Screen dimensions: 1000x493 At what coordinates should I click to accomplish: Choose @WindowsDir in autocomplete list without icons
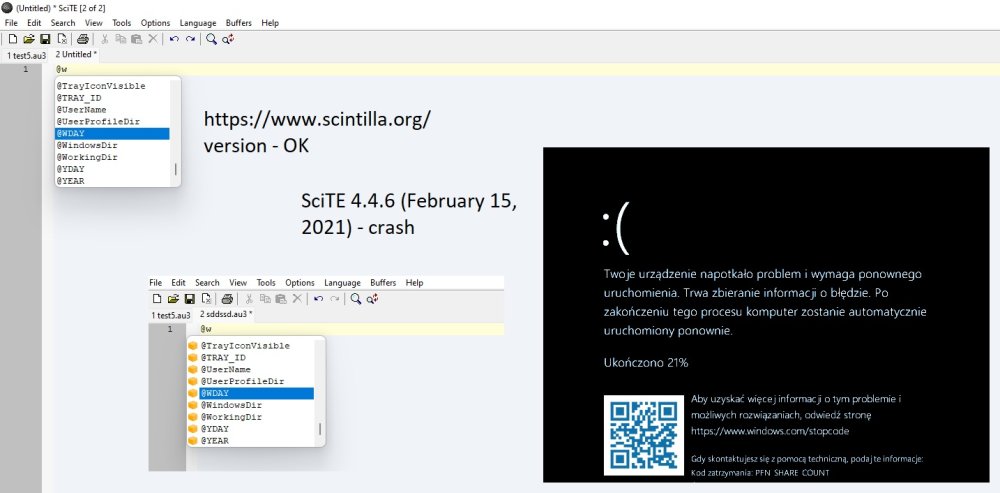tap(112, 145)
